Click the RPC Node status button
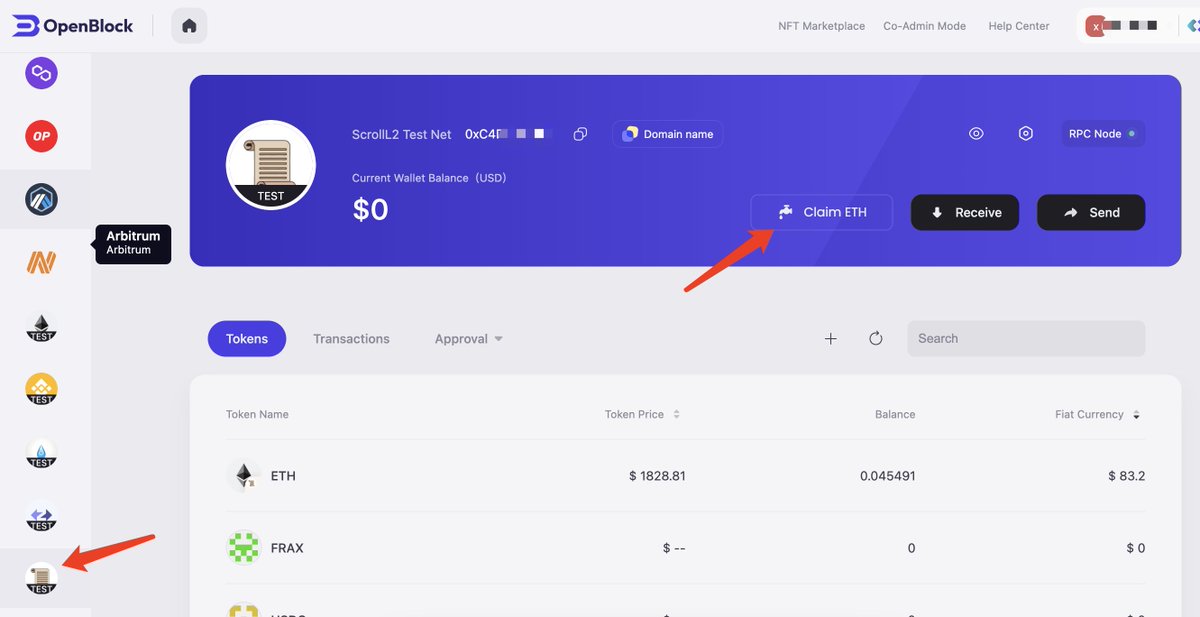This screenshot has height=617, width=1200. point(1104,134)
